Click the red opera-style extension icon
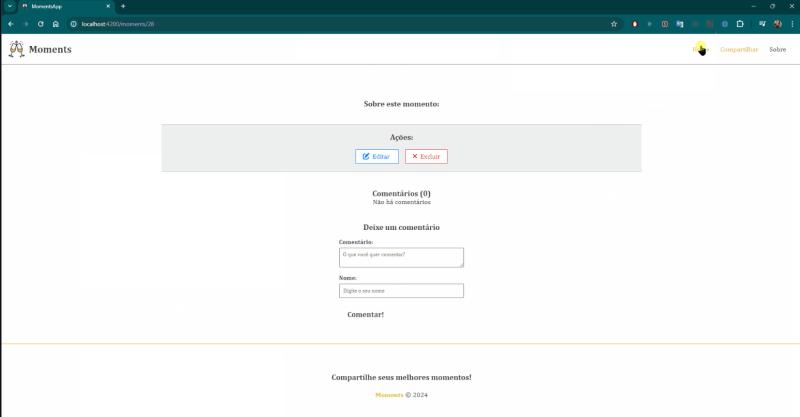The image size is (800, 417). pyautogui.click(x=635, y=24)
